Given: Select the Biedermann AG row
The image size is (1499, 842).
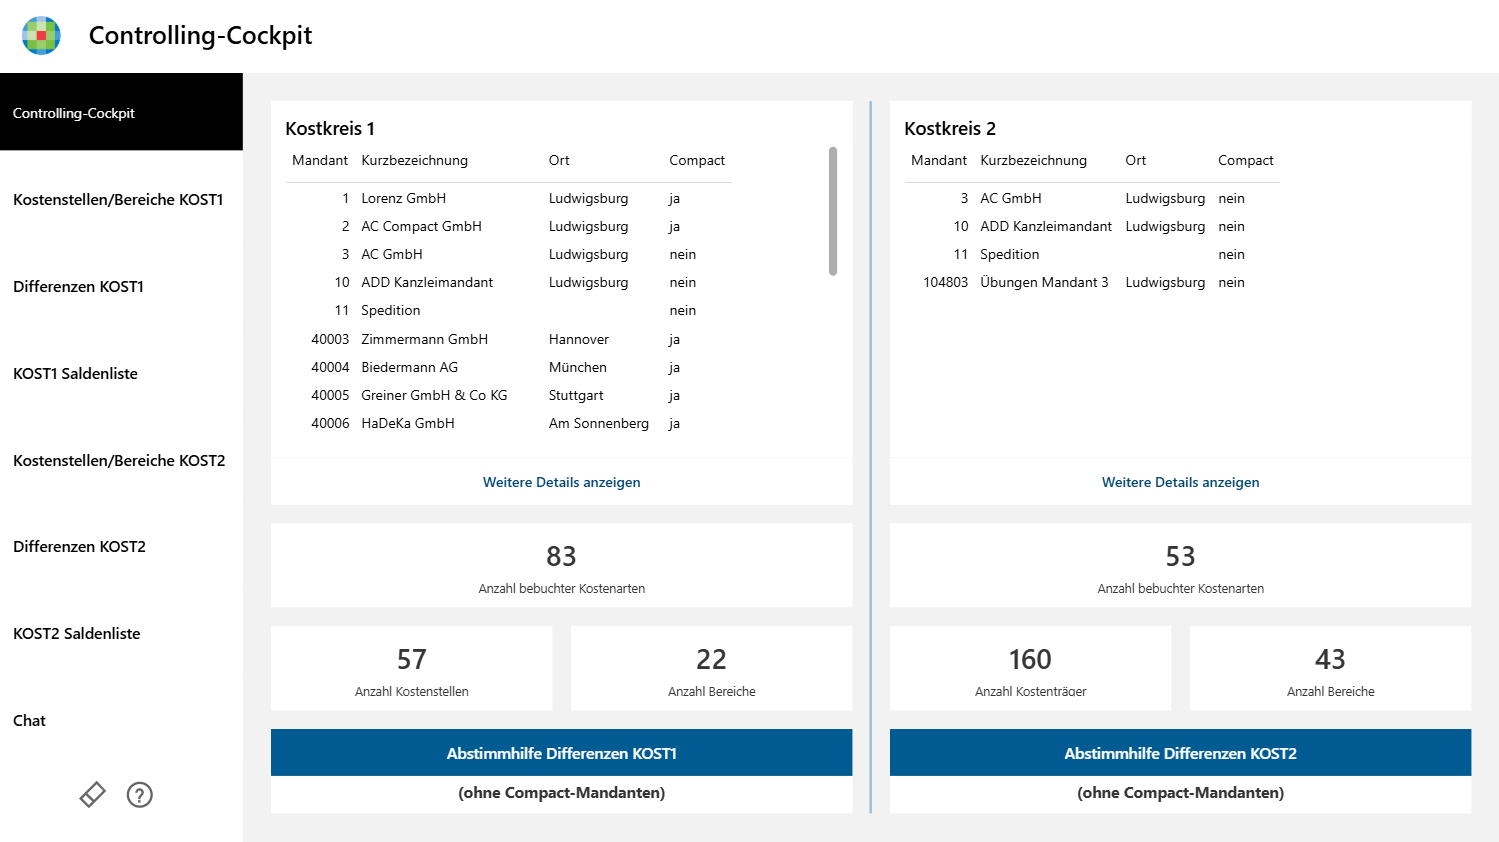Looking at the screenshot, I should pos(509,367).
